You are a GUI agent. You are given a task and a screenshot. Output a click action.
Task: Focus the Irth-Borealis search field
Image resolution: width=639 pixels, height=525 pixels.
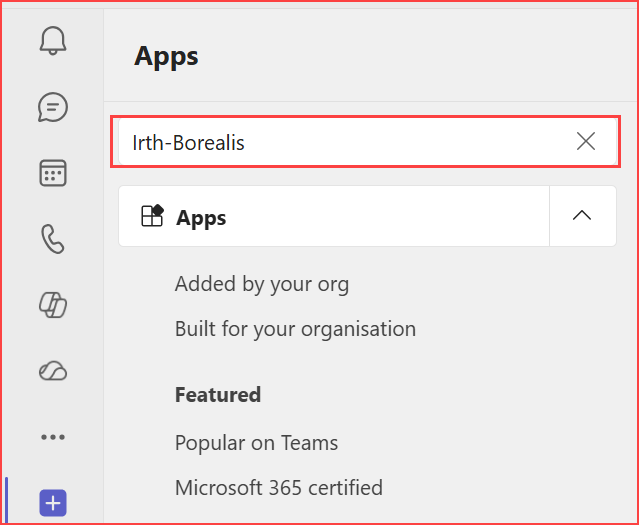342,142
